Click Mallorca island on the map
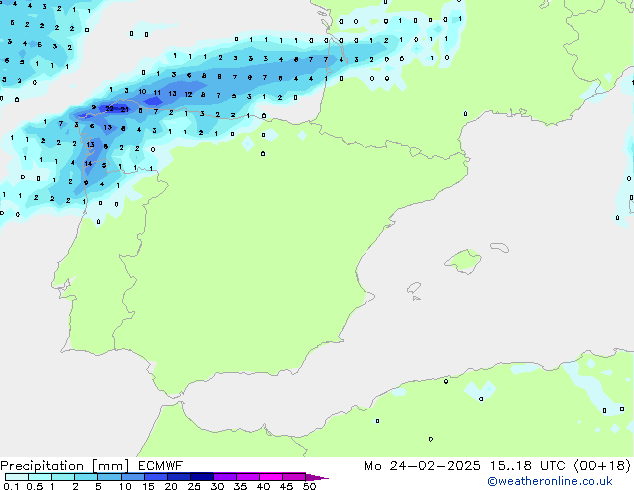 (x=464, y=261)
